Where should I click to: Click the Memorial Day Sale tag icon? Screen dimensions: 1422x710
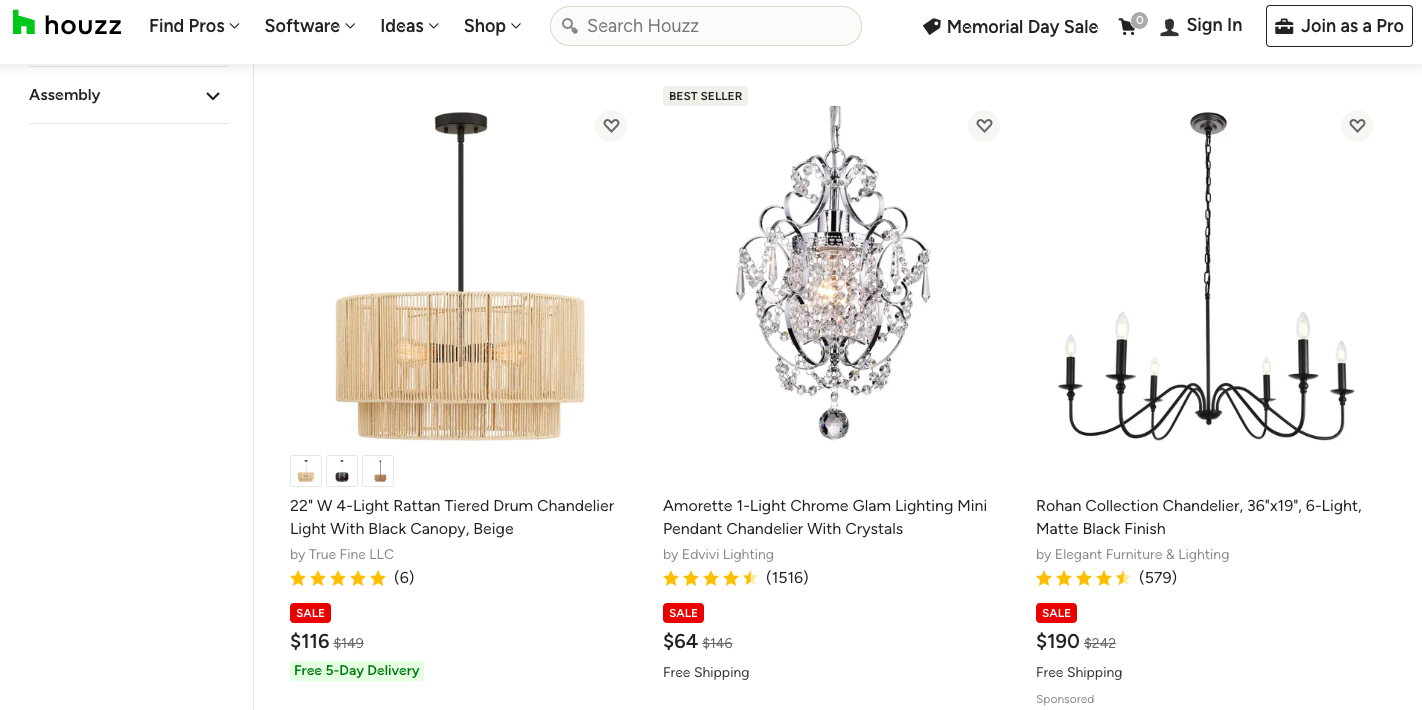[931, 27]
